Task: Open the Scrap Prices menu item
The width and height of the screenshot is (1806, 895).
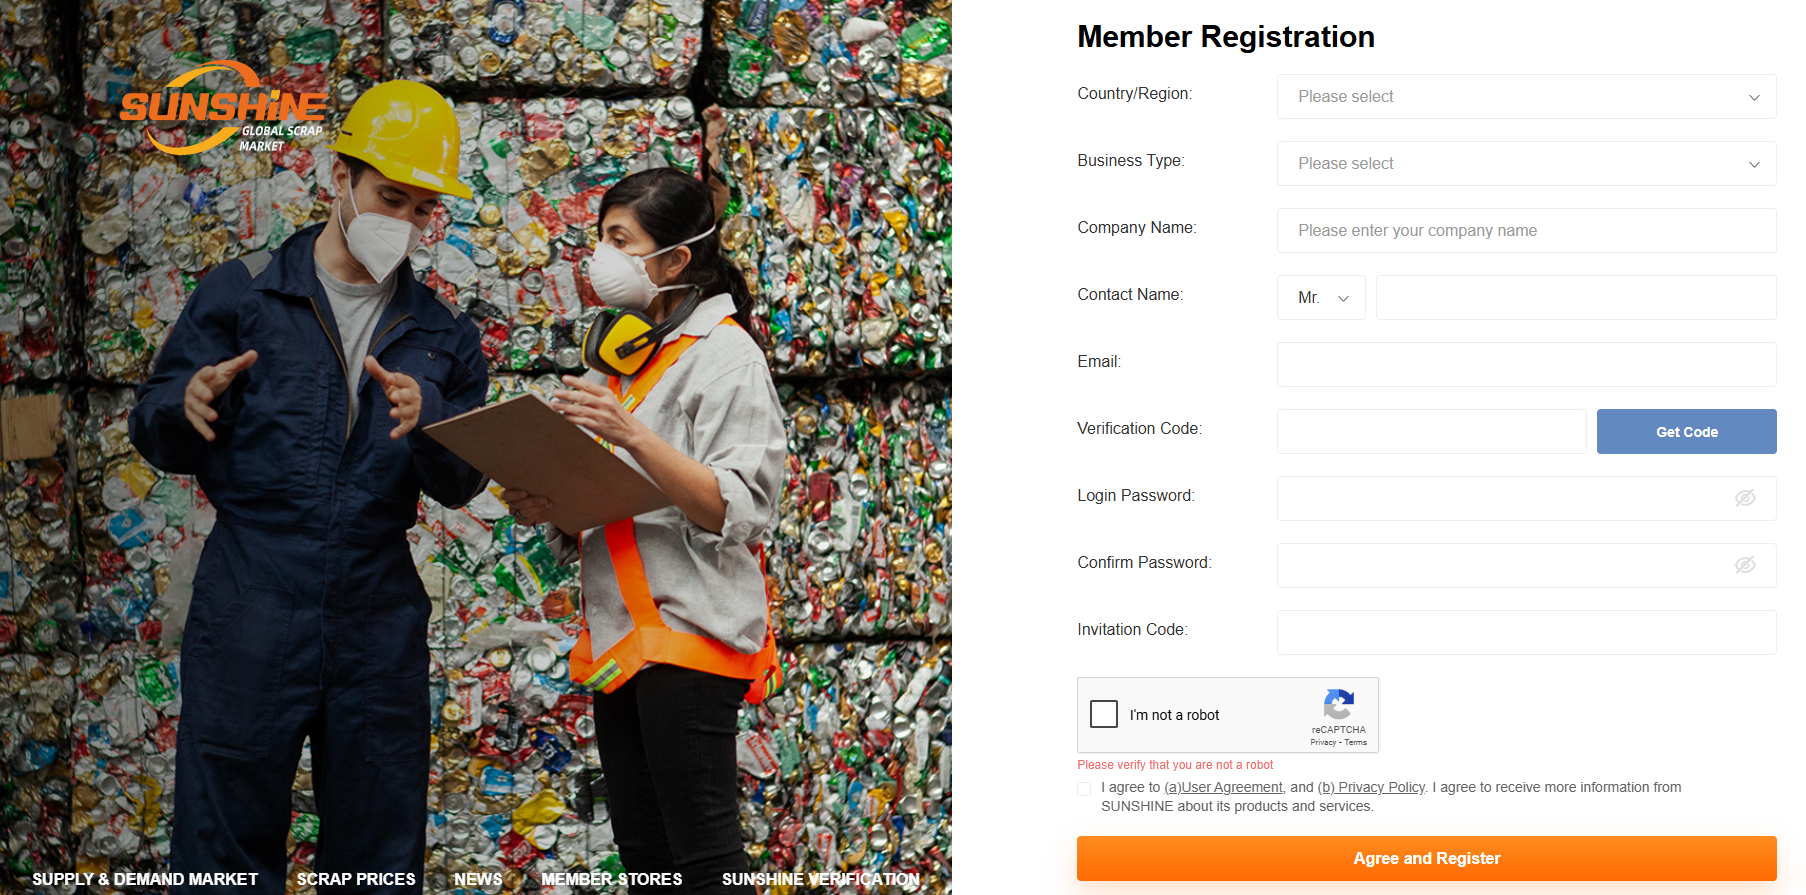Action: click(356, 879)
